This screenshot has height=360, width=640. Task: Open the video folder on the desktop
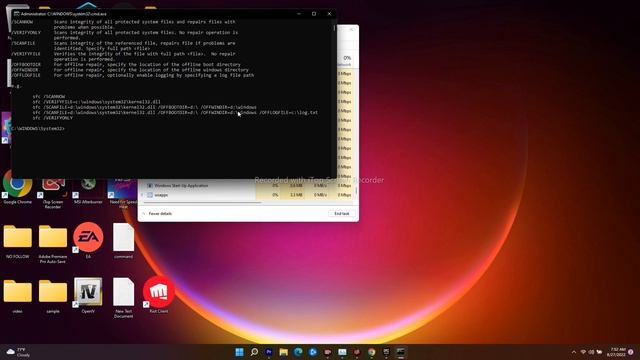(x=18, y=296)
